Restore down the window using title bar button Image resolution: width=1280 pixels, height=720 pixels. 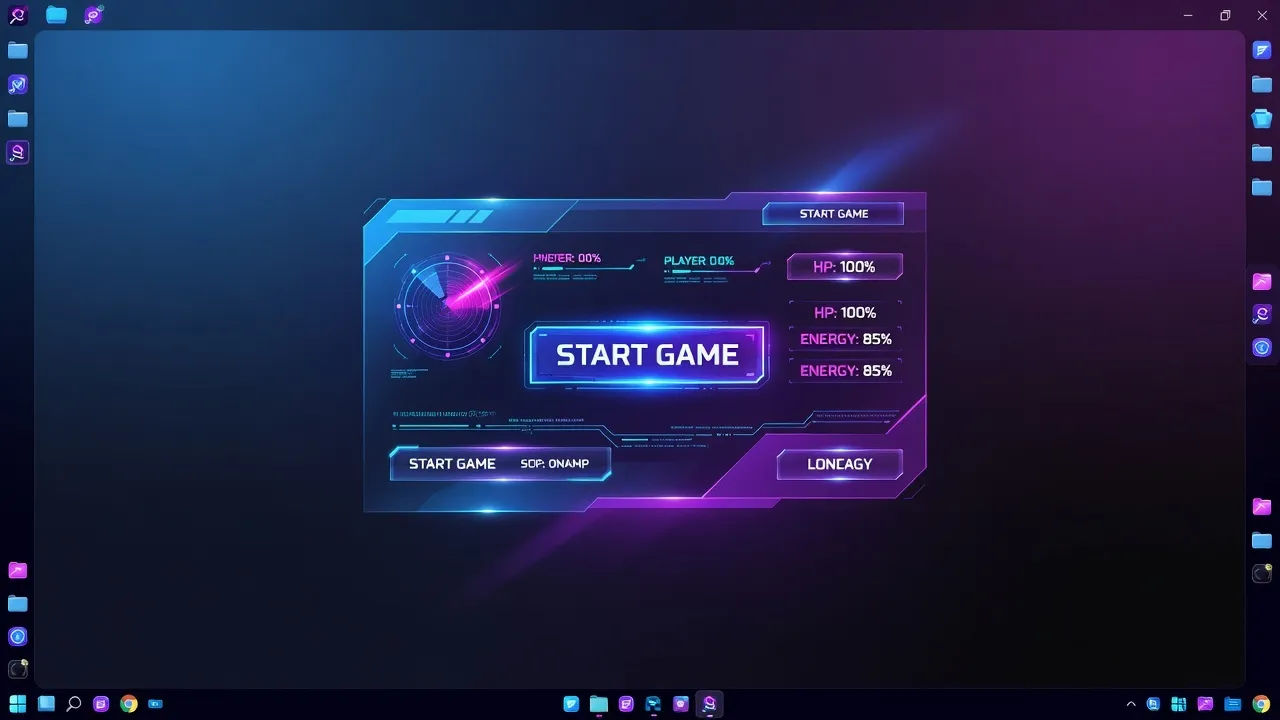[x=1225, y=15]
